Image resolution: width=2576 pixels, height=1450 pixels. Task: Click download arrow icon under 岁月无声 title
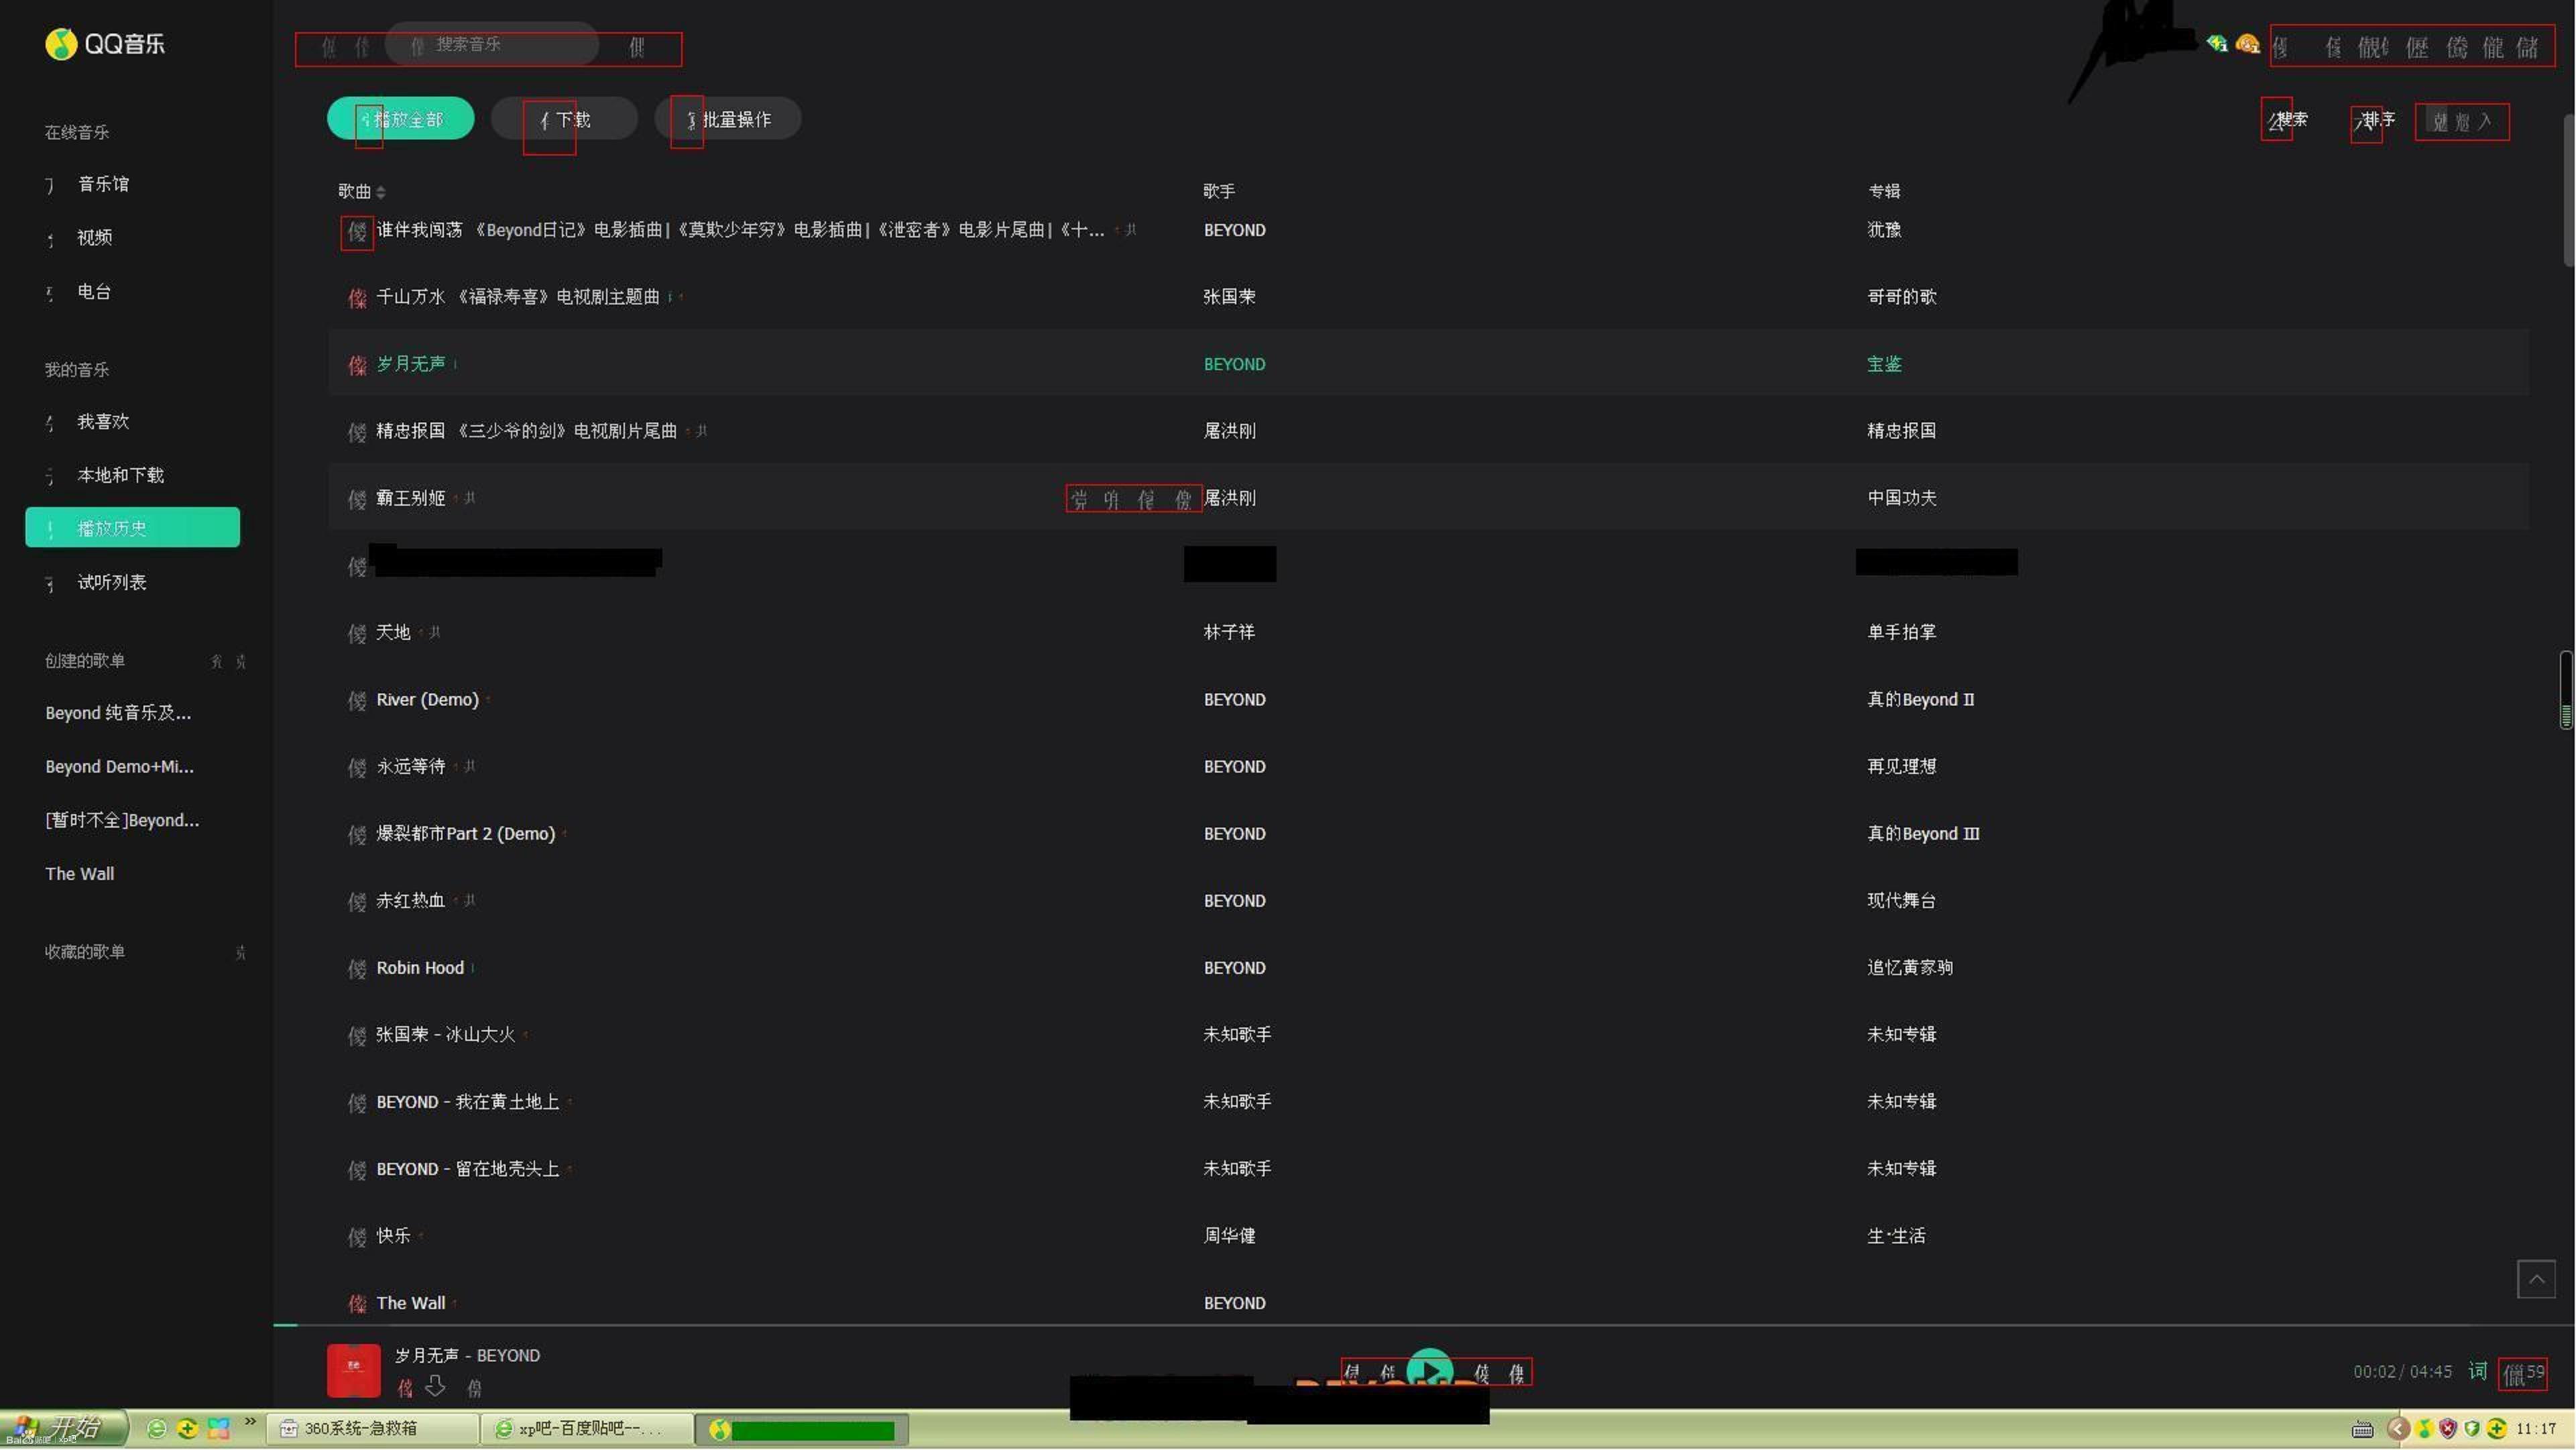click(435, 1386)
